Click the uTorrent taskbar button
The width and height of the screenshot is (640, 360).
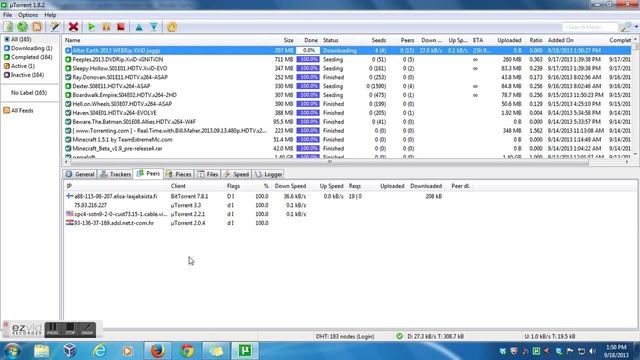tap(245, 351)
